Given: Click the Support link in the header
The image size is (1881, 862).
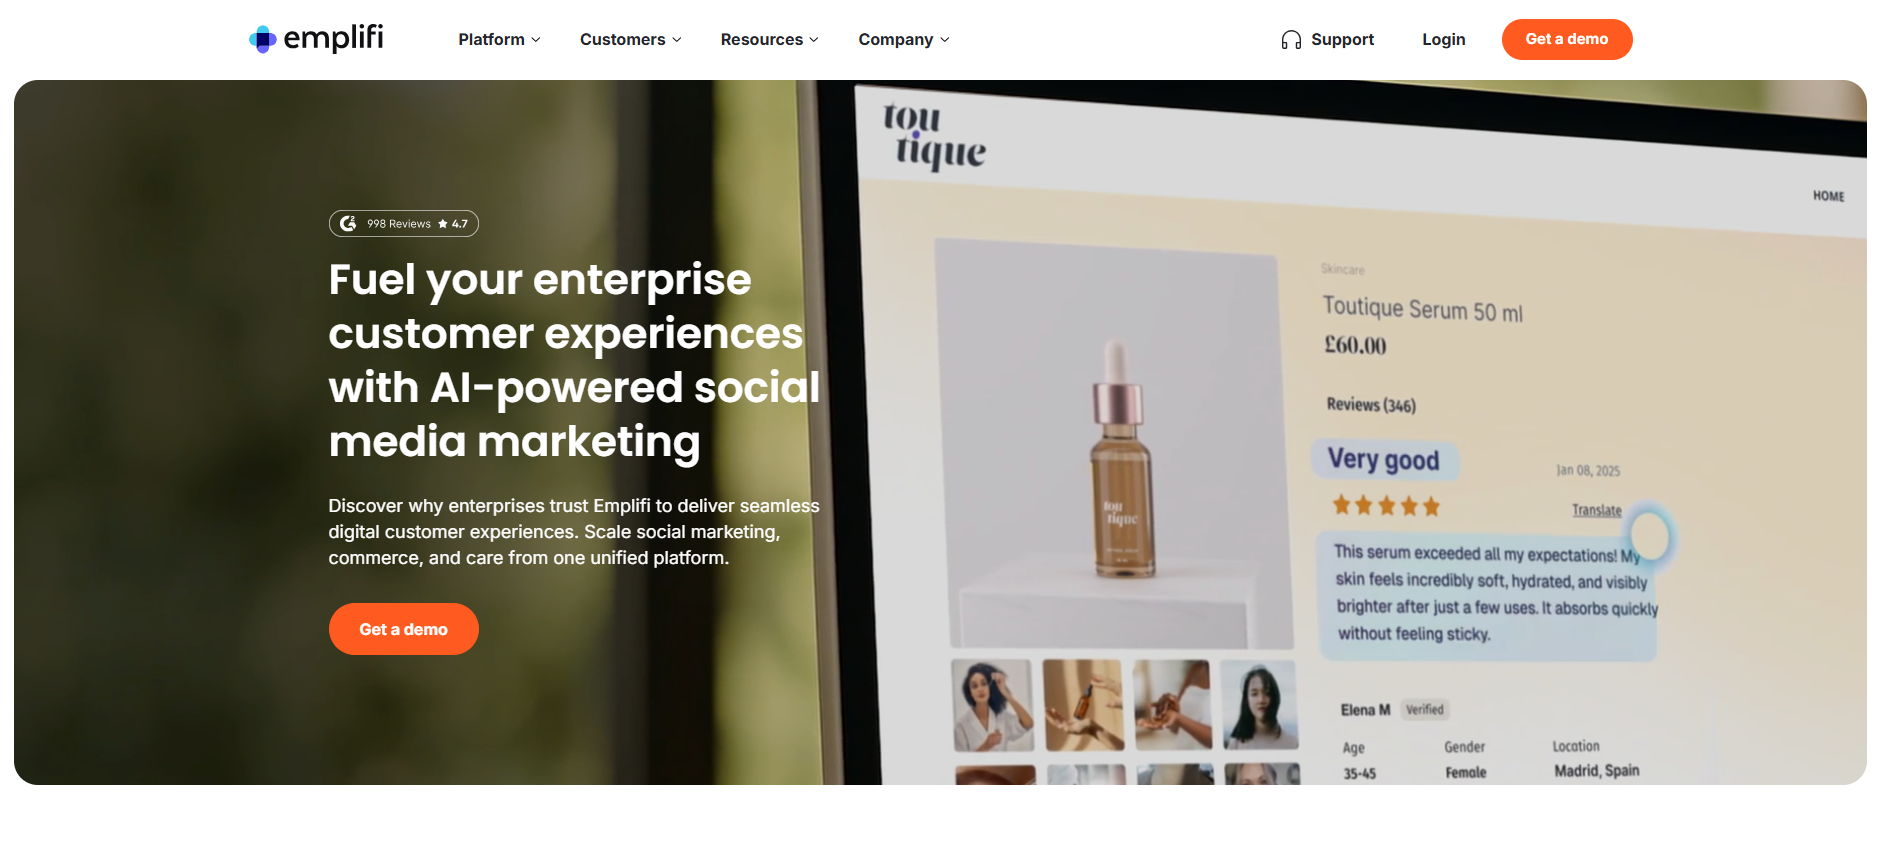Looking at the screenshot, I should click(x=1342, y=40).
